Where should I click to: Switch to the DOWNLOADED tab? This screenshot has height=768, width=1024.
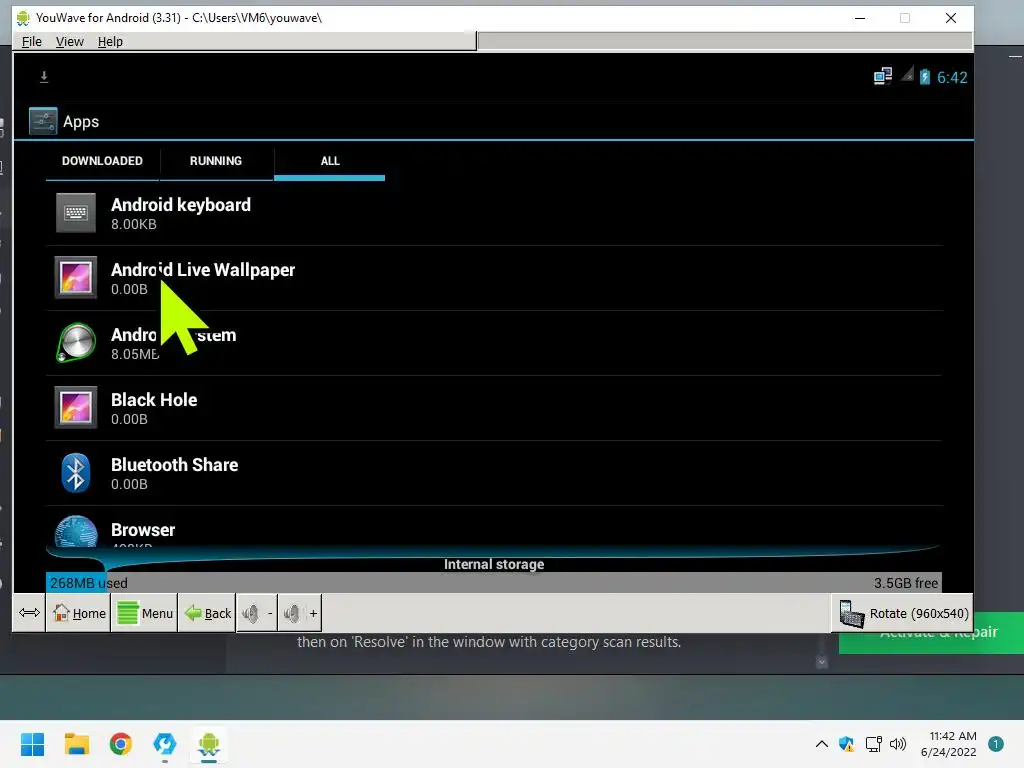coord(103,161)
